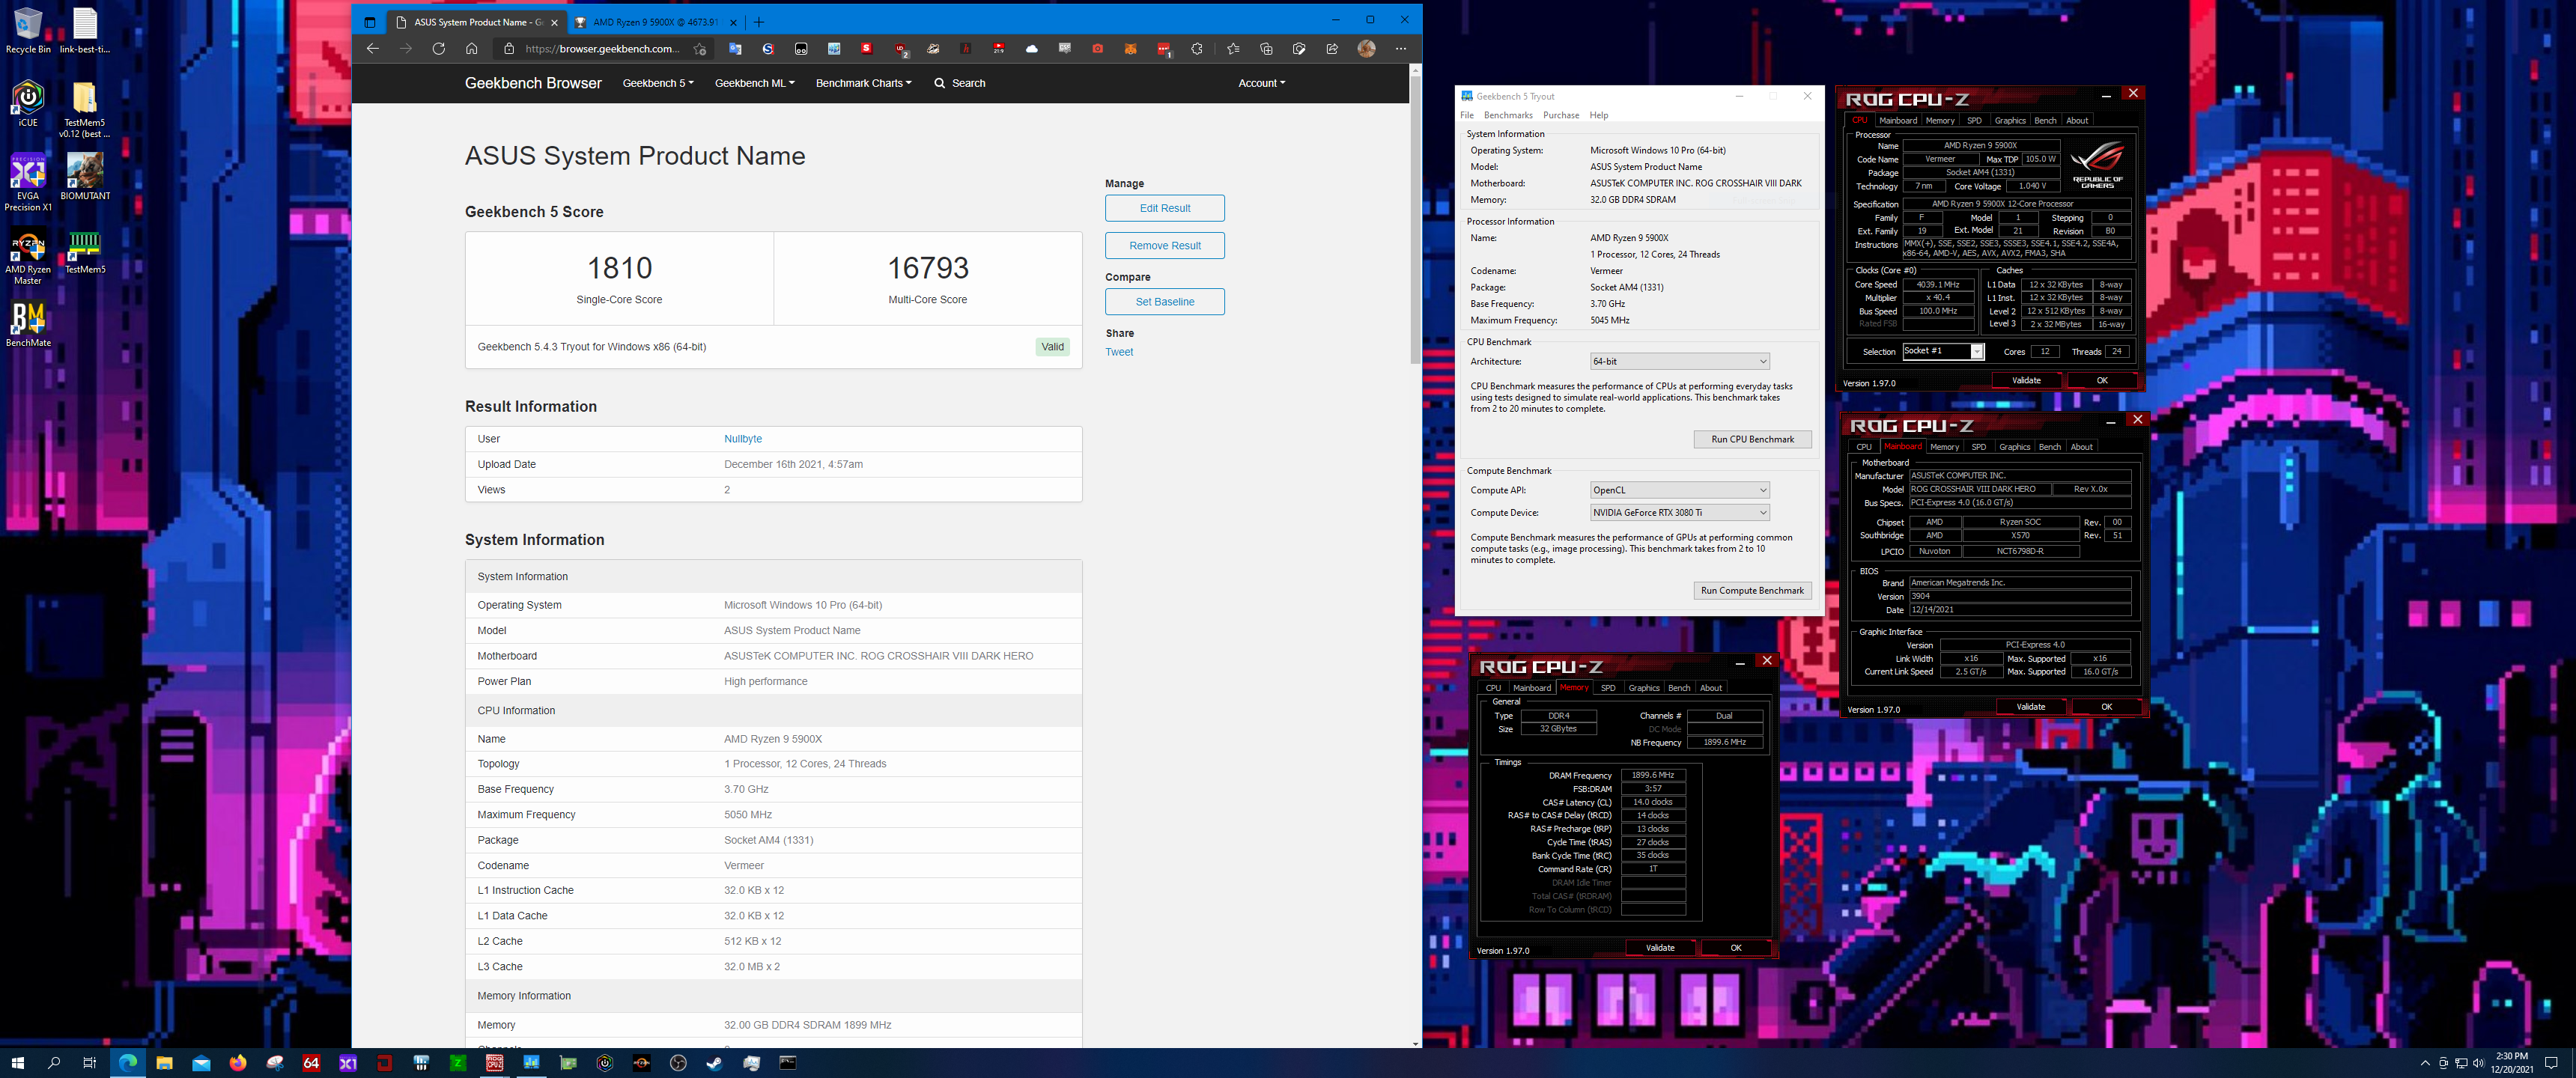The width and height of the screenshot is (2576, 1078).
Task: Expand the Account dropdown
Action: pos(1262,83)
